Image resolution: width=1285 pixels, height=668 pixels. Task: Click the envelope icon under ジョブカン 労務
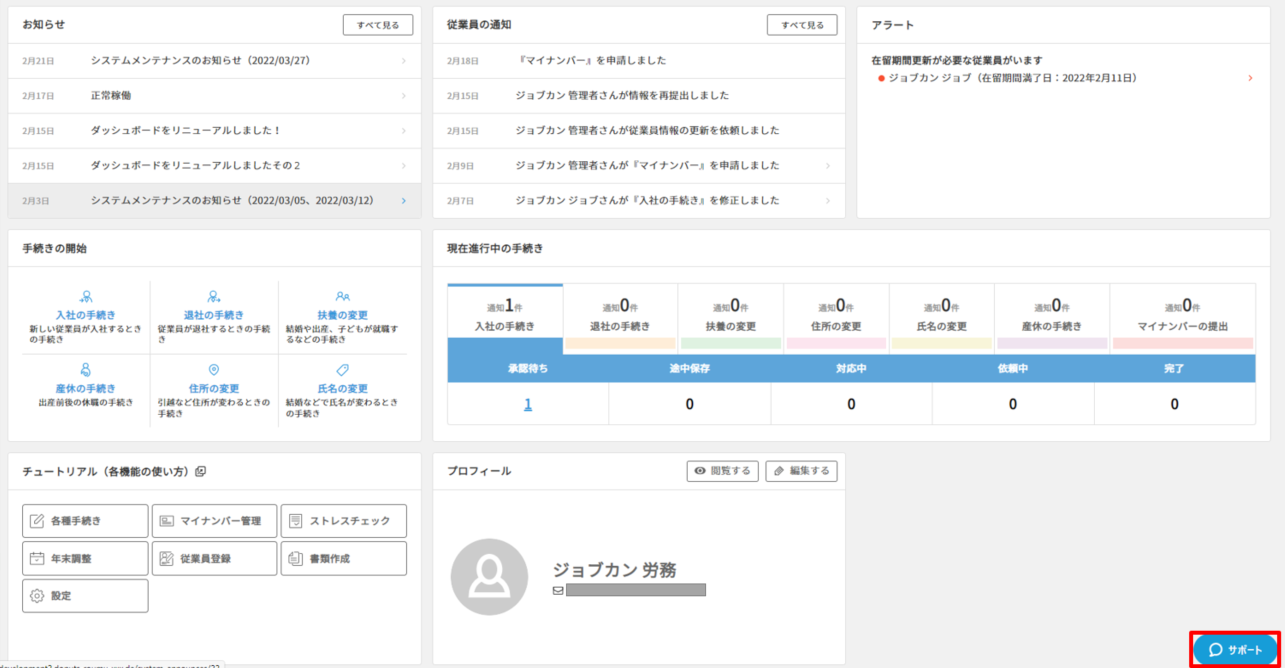558,591
